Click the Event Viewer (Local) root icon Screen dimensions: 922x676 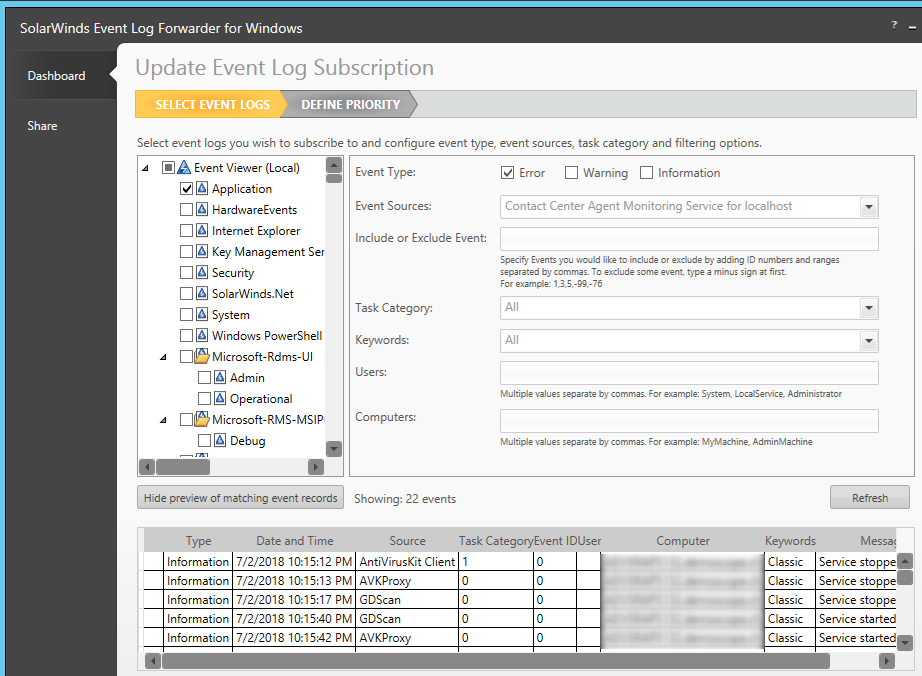click(184, 168)
